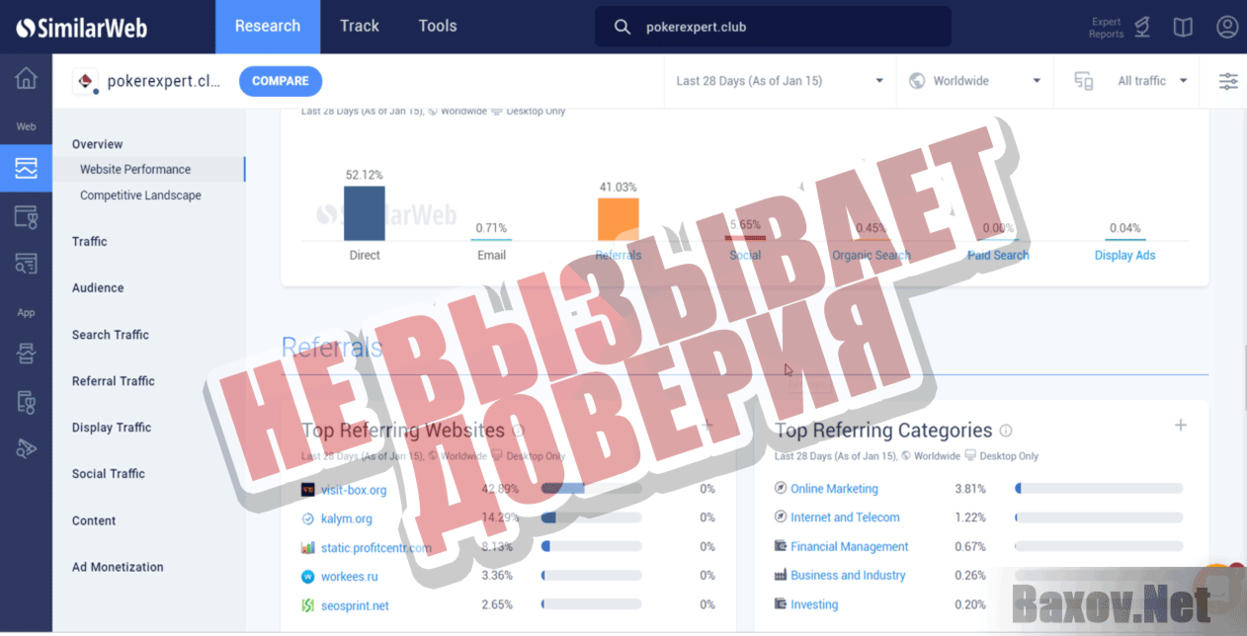
Task: Click the 3.81% Online Marketing value
Action: (x=970, y=488)
